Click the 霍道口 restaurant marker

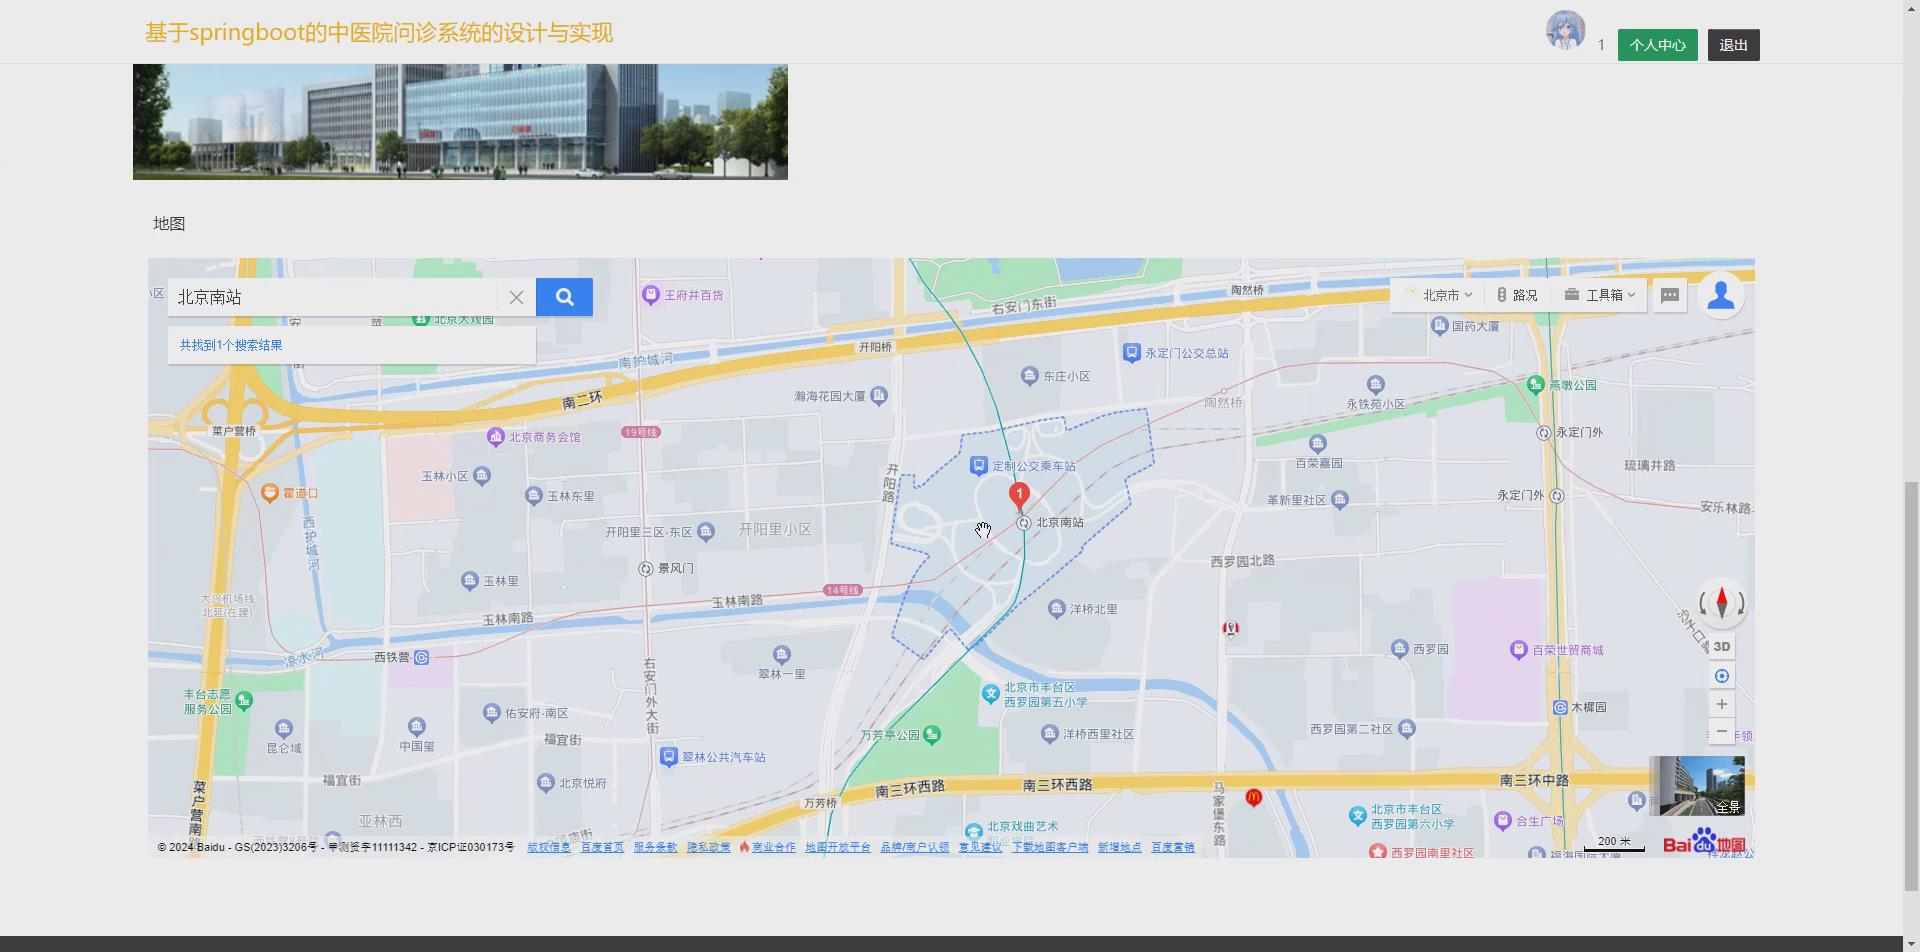coord(269,492)
